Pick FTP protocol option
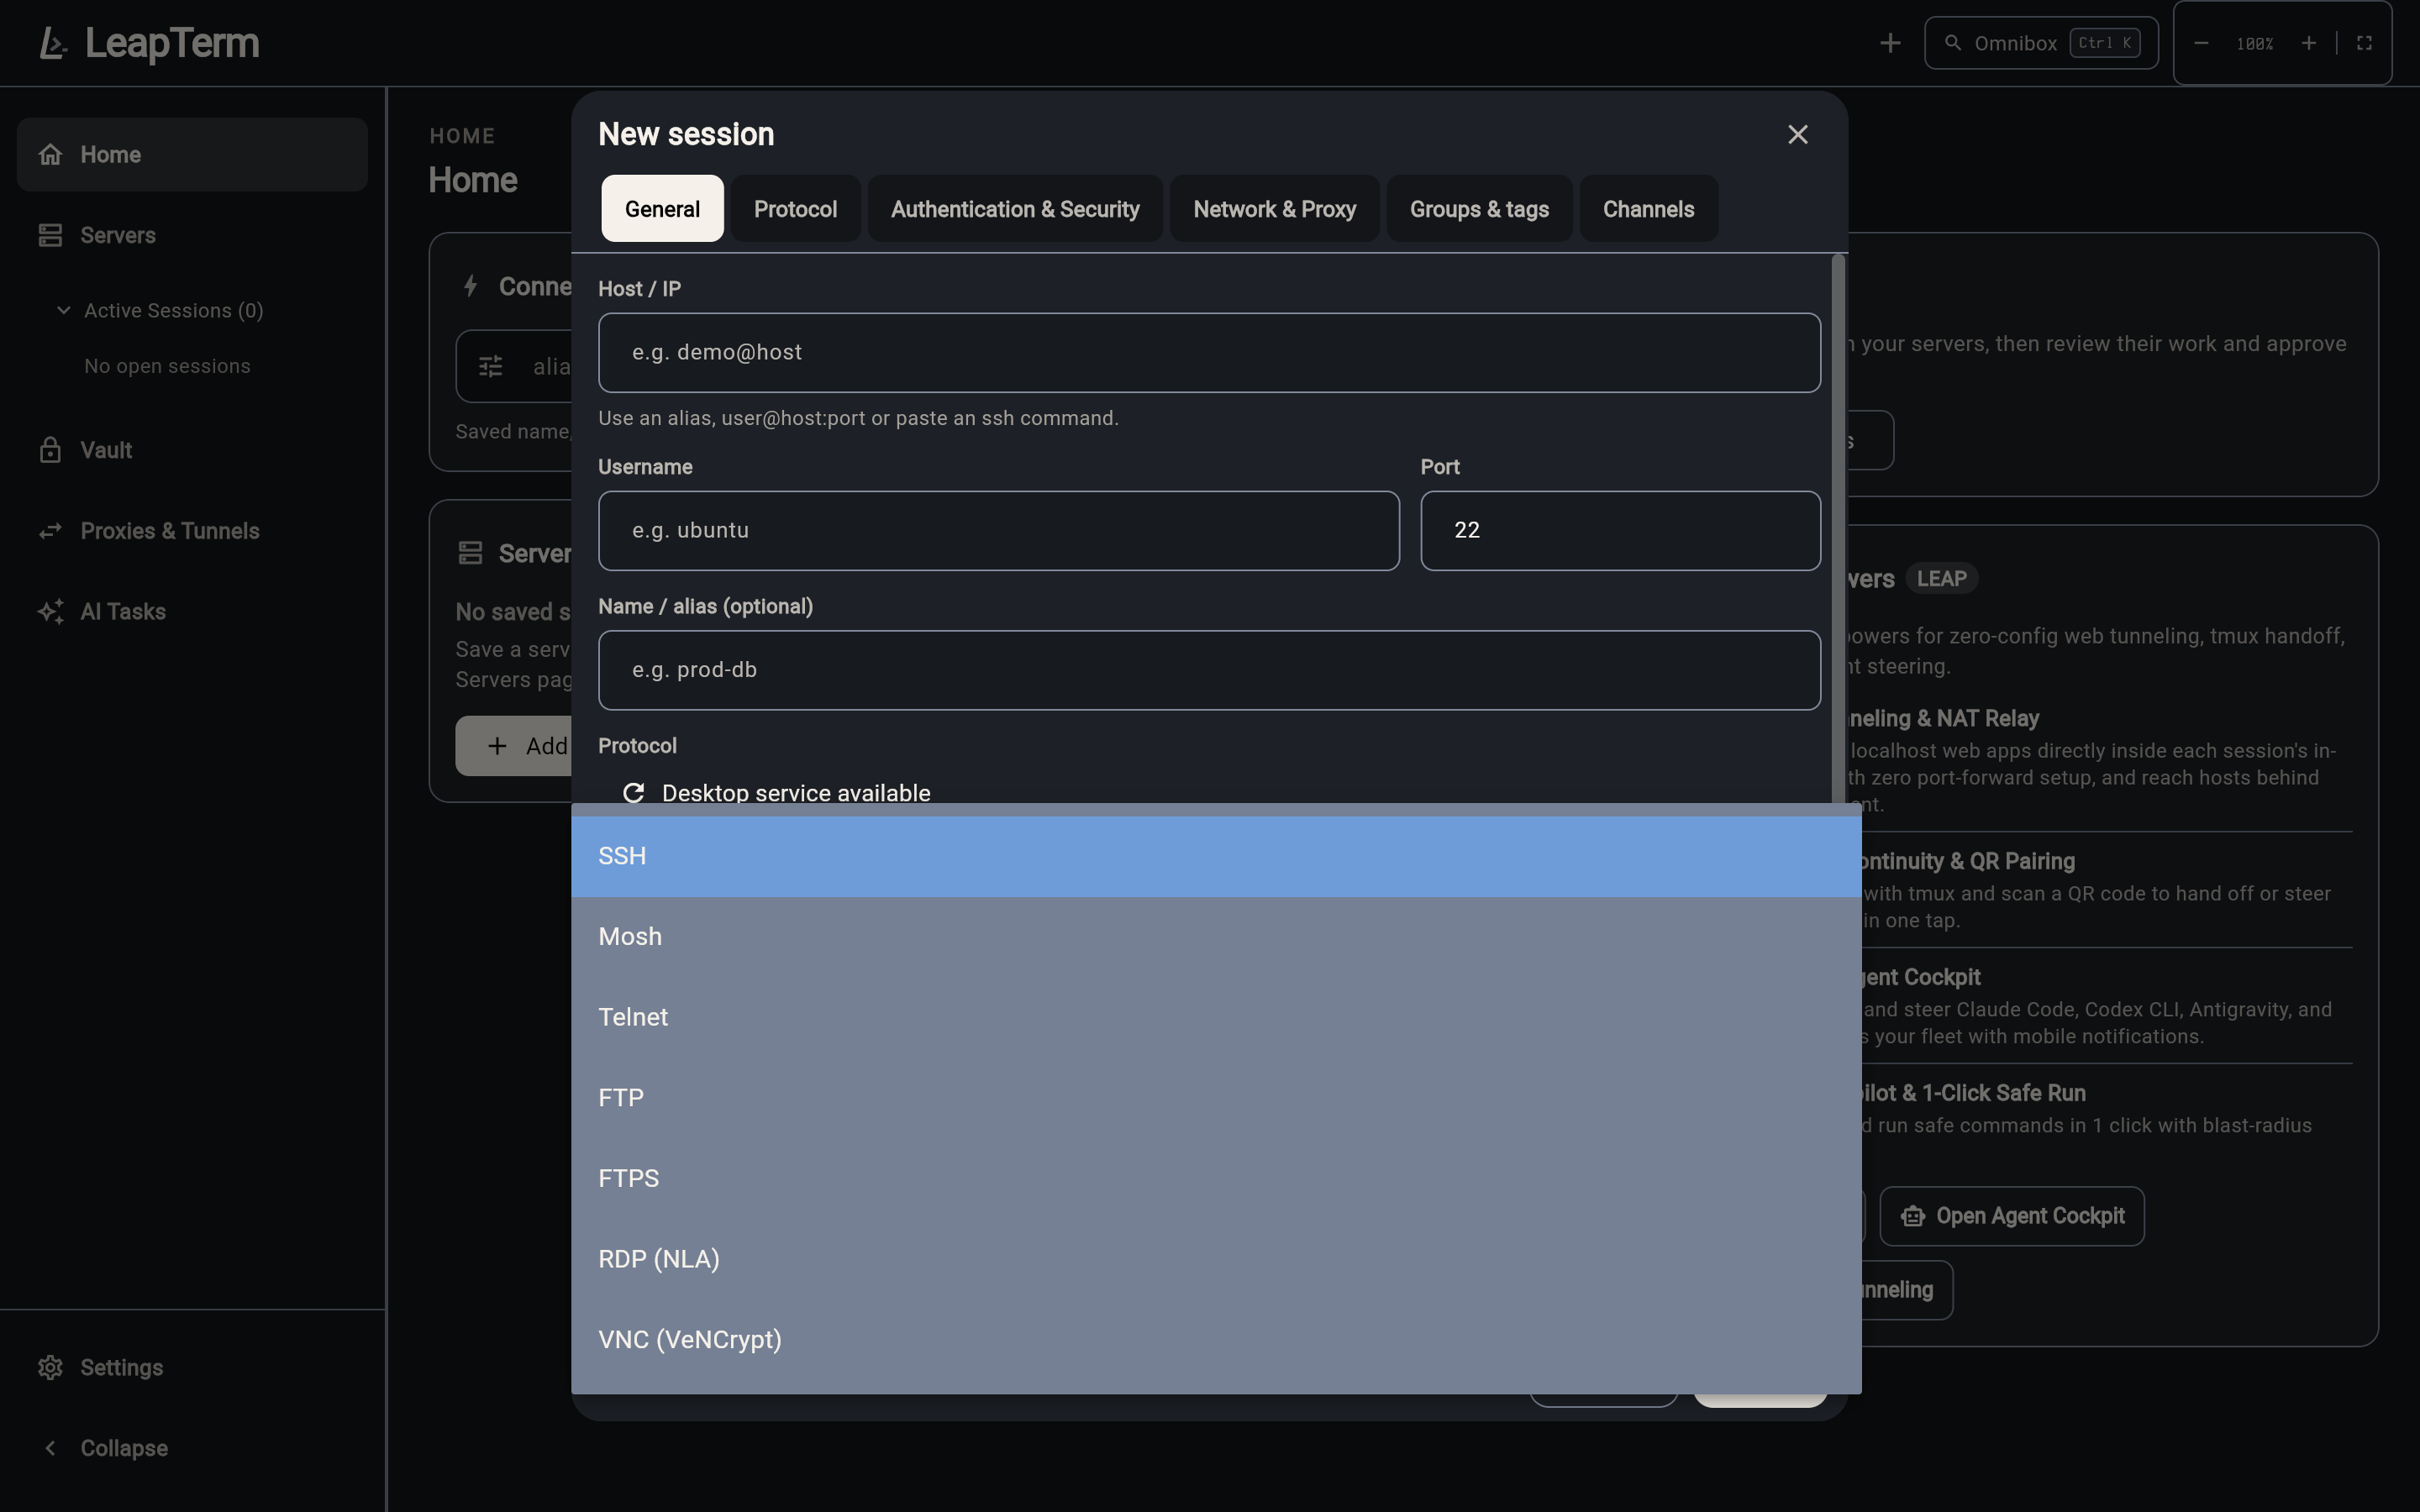 coord(1216,1098)
